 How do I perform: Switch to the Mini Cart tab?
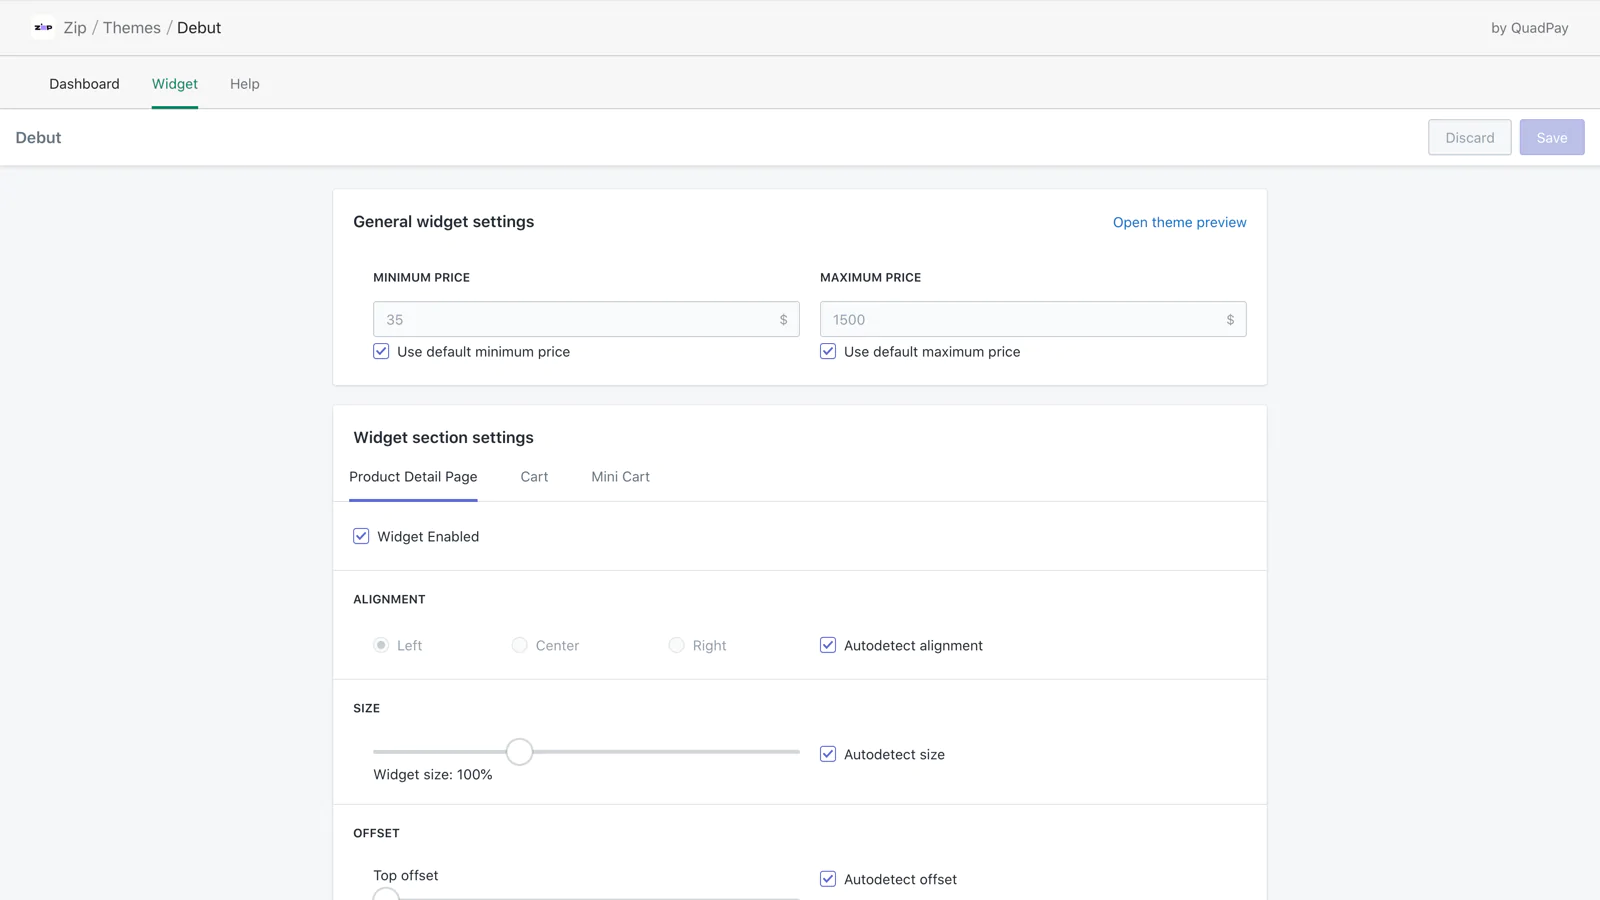620,477
